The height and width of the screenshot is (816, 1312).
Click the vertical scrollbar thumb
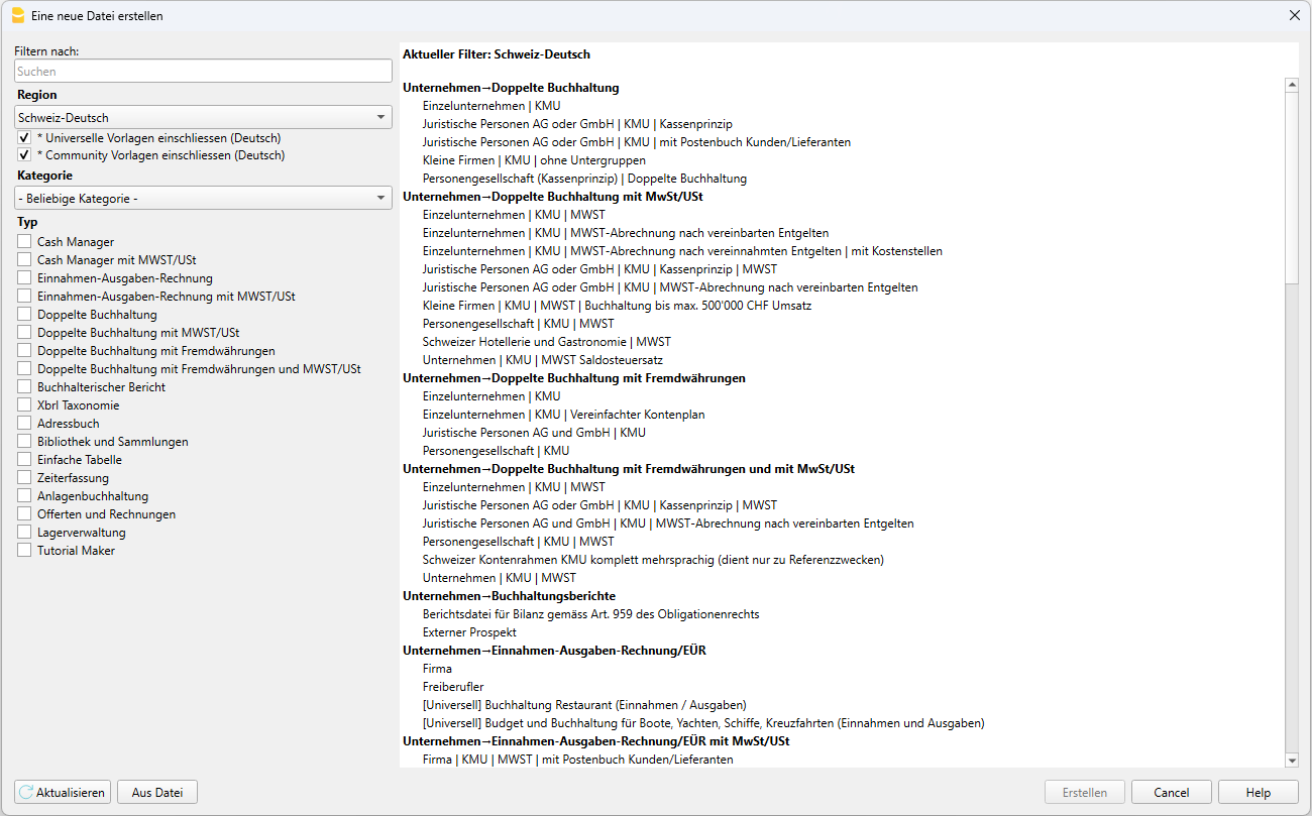pyautogui.click(x=1291, y=189)
